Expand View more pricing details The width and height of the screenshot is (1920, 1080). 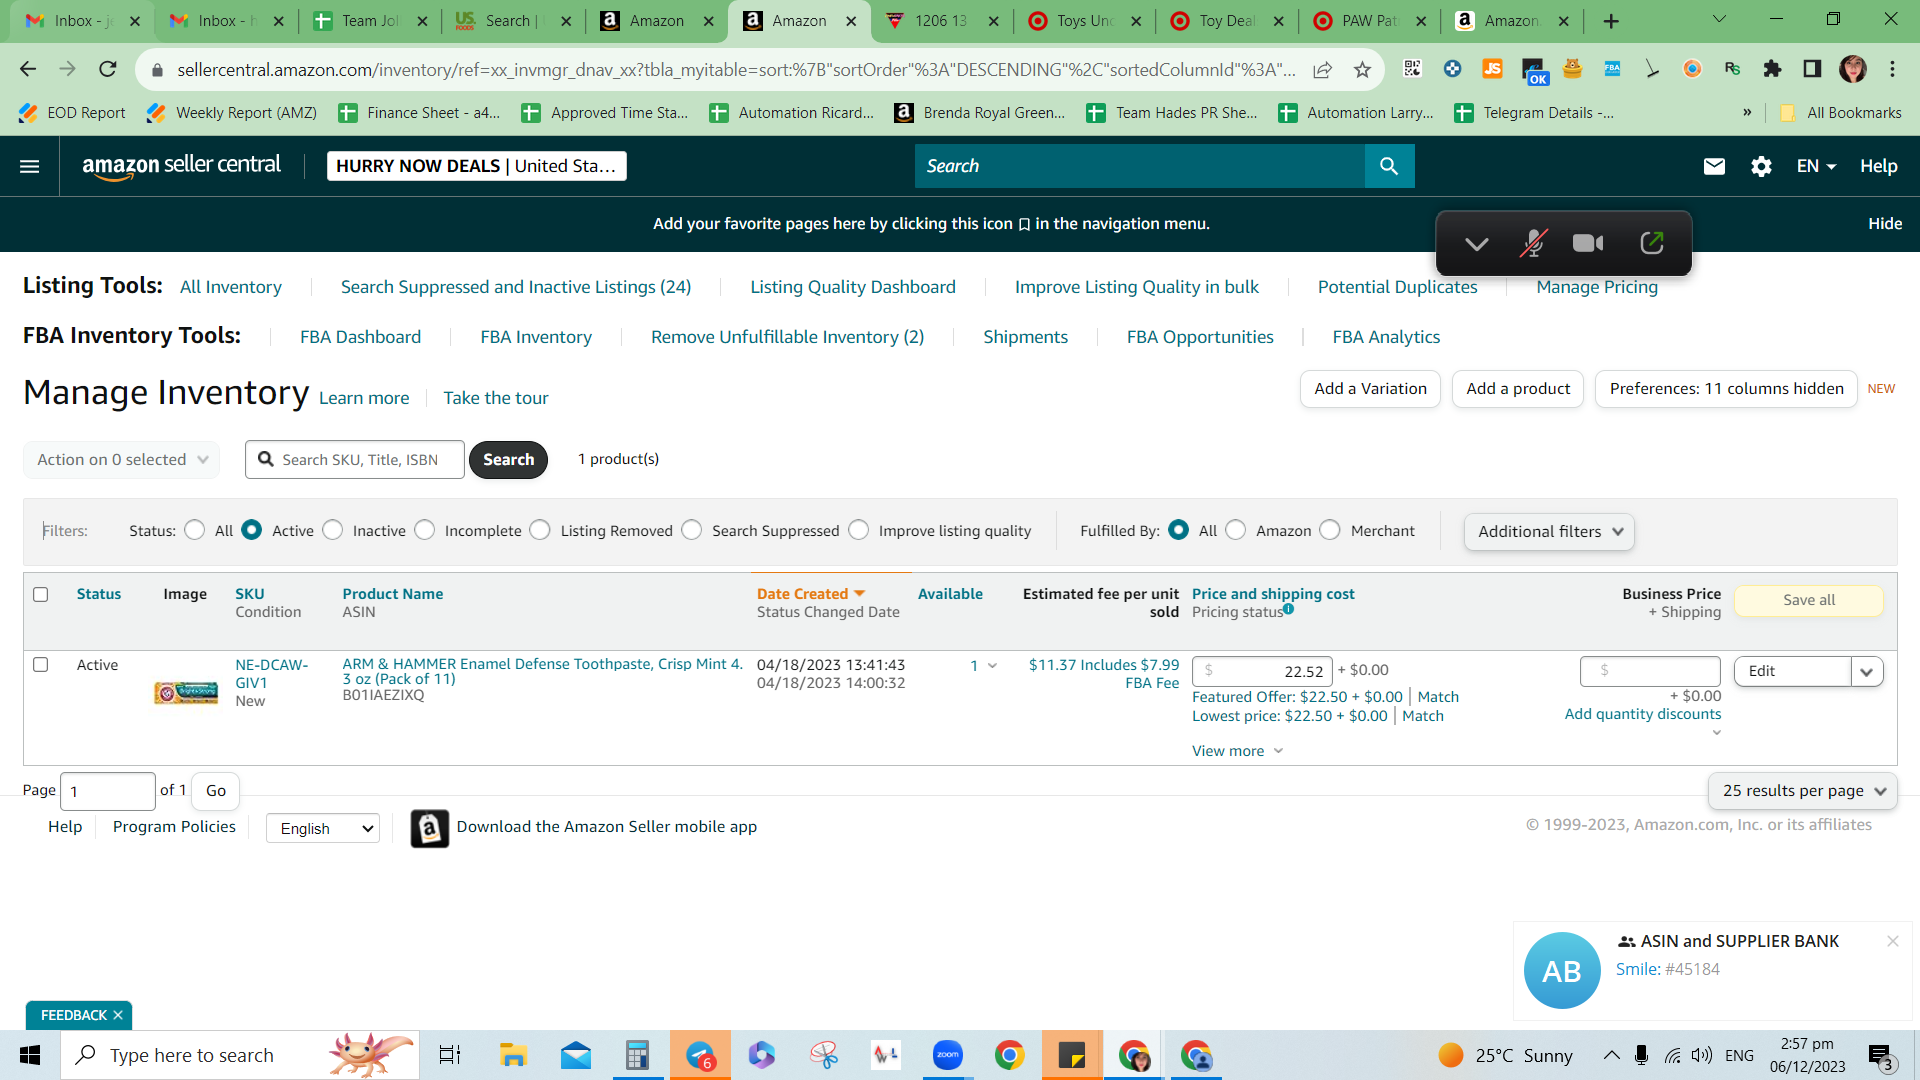pyautogui.click(x=1237, y=751)
